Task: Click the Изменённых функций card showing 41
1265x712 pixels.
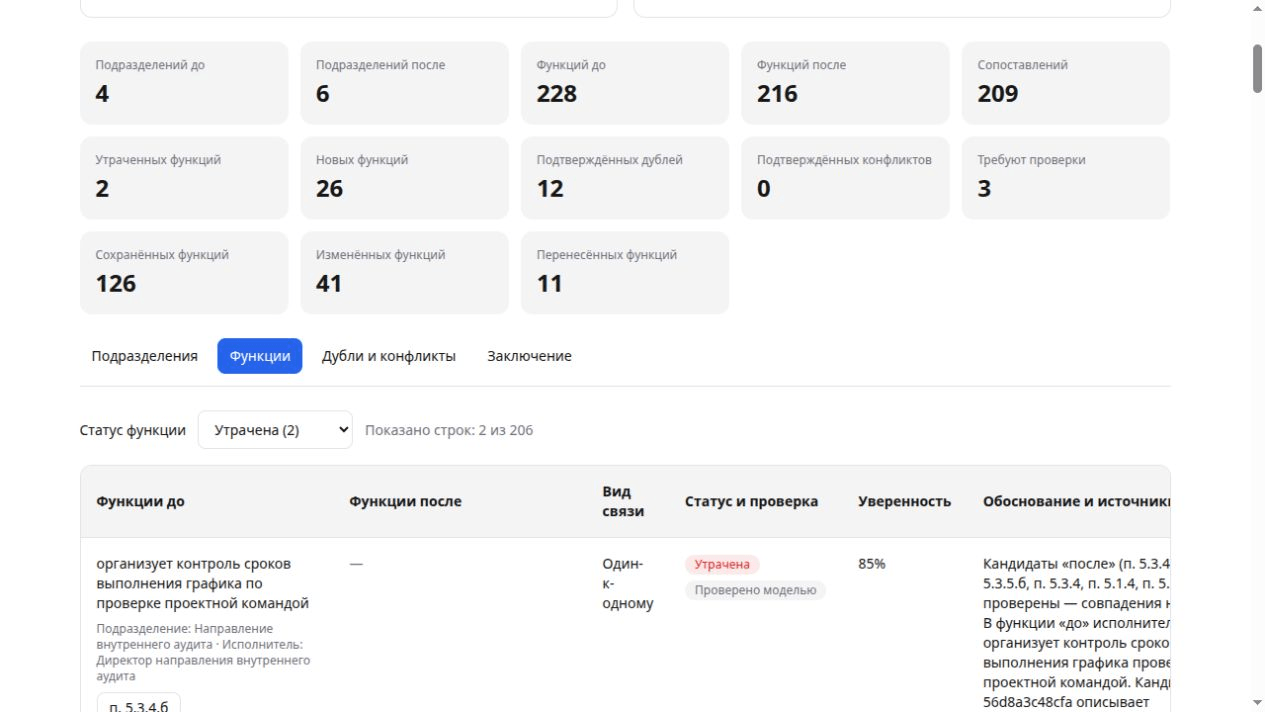Action: (x=404, y=273)
